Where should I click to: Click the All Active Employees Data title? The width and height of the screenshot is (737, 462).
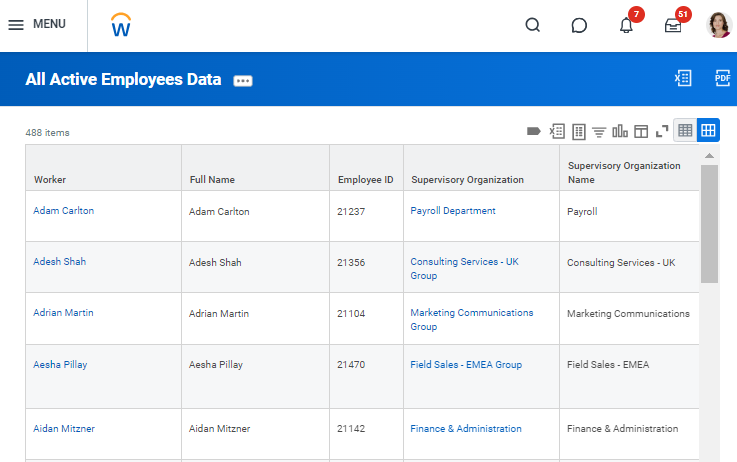(x=123, y=79)
